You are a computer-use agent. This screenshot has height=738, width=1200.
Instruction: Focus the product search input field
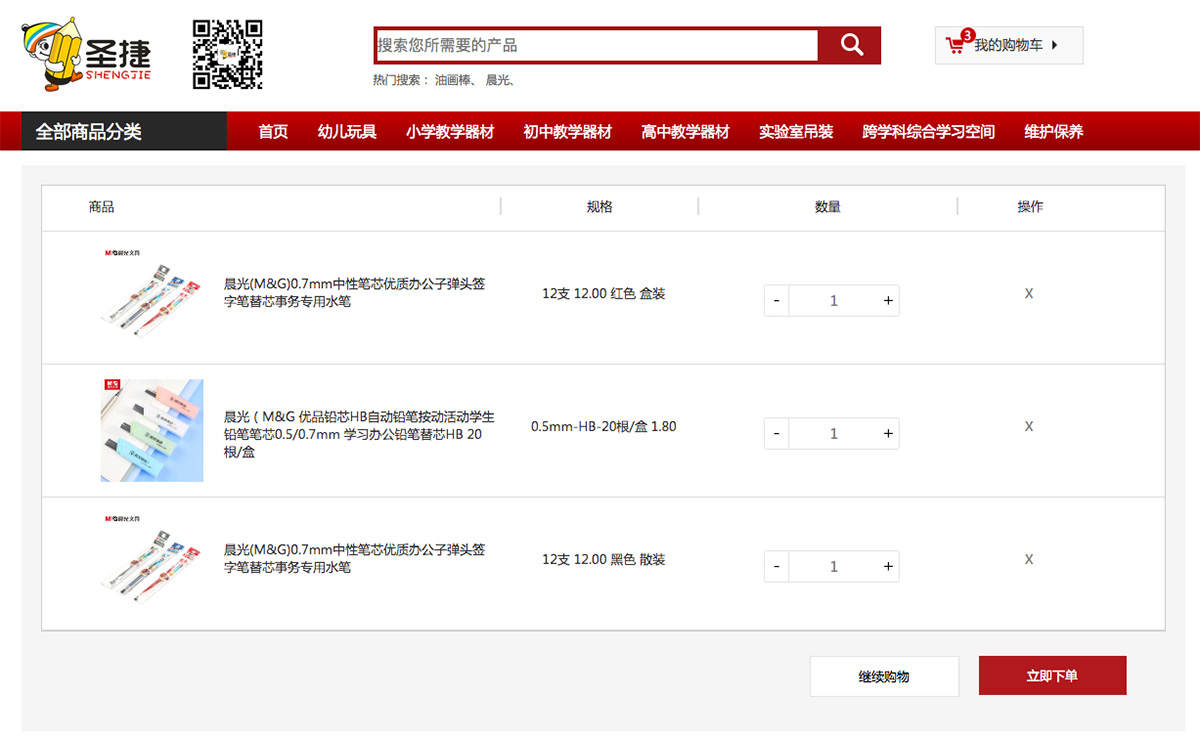click(x=597, y=45)
